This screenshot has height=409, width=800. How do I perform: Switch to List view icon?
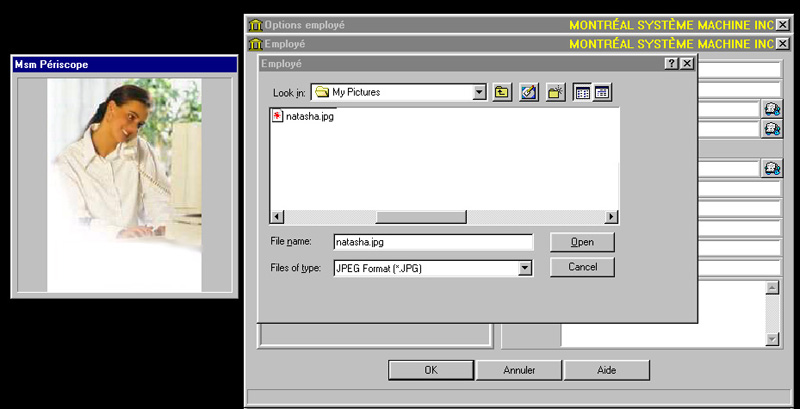click(583, 92)
